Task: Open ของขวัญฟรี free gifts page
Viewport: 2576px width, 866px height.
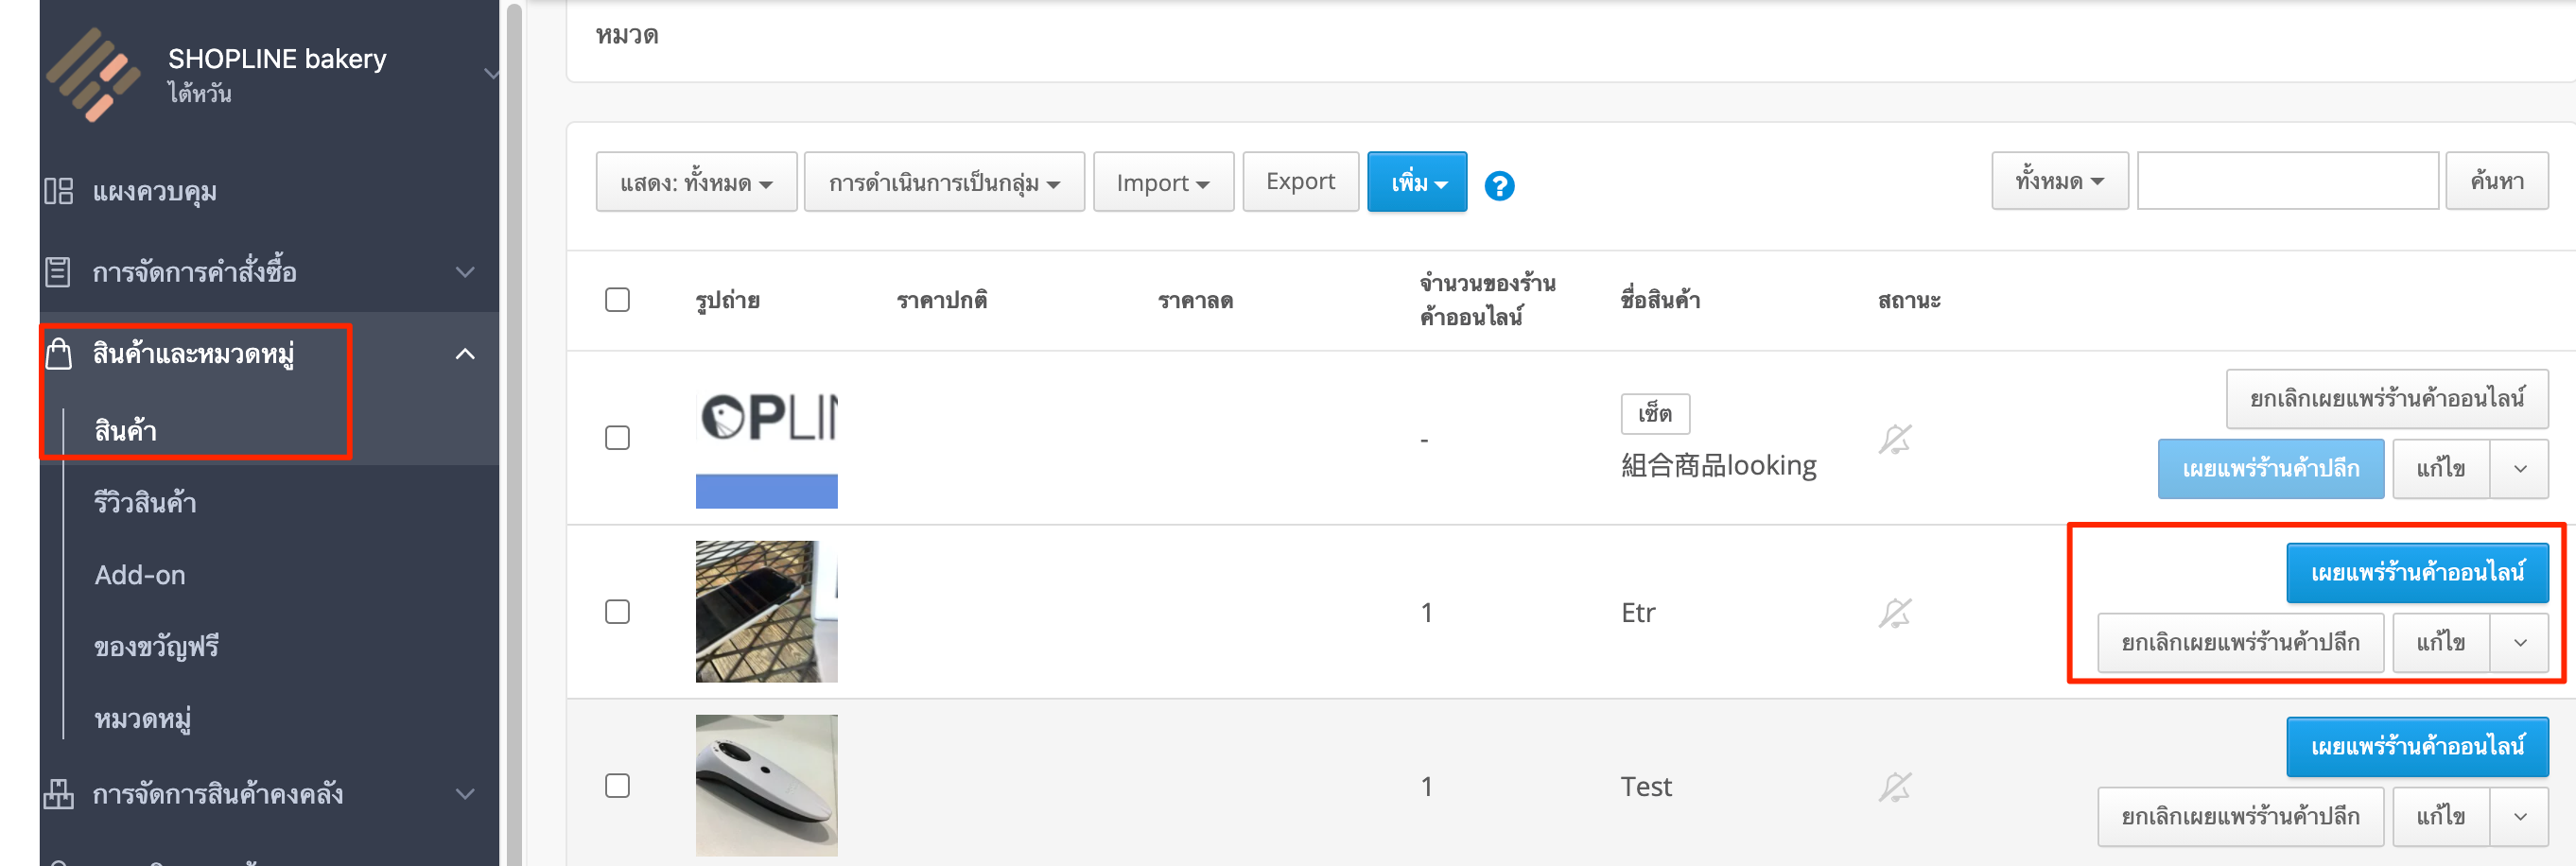Action: [x=156, y=647]
